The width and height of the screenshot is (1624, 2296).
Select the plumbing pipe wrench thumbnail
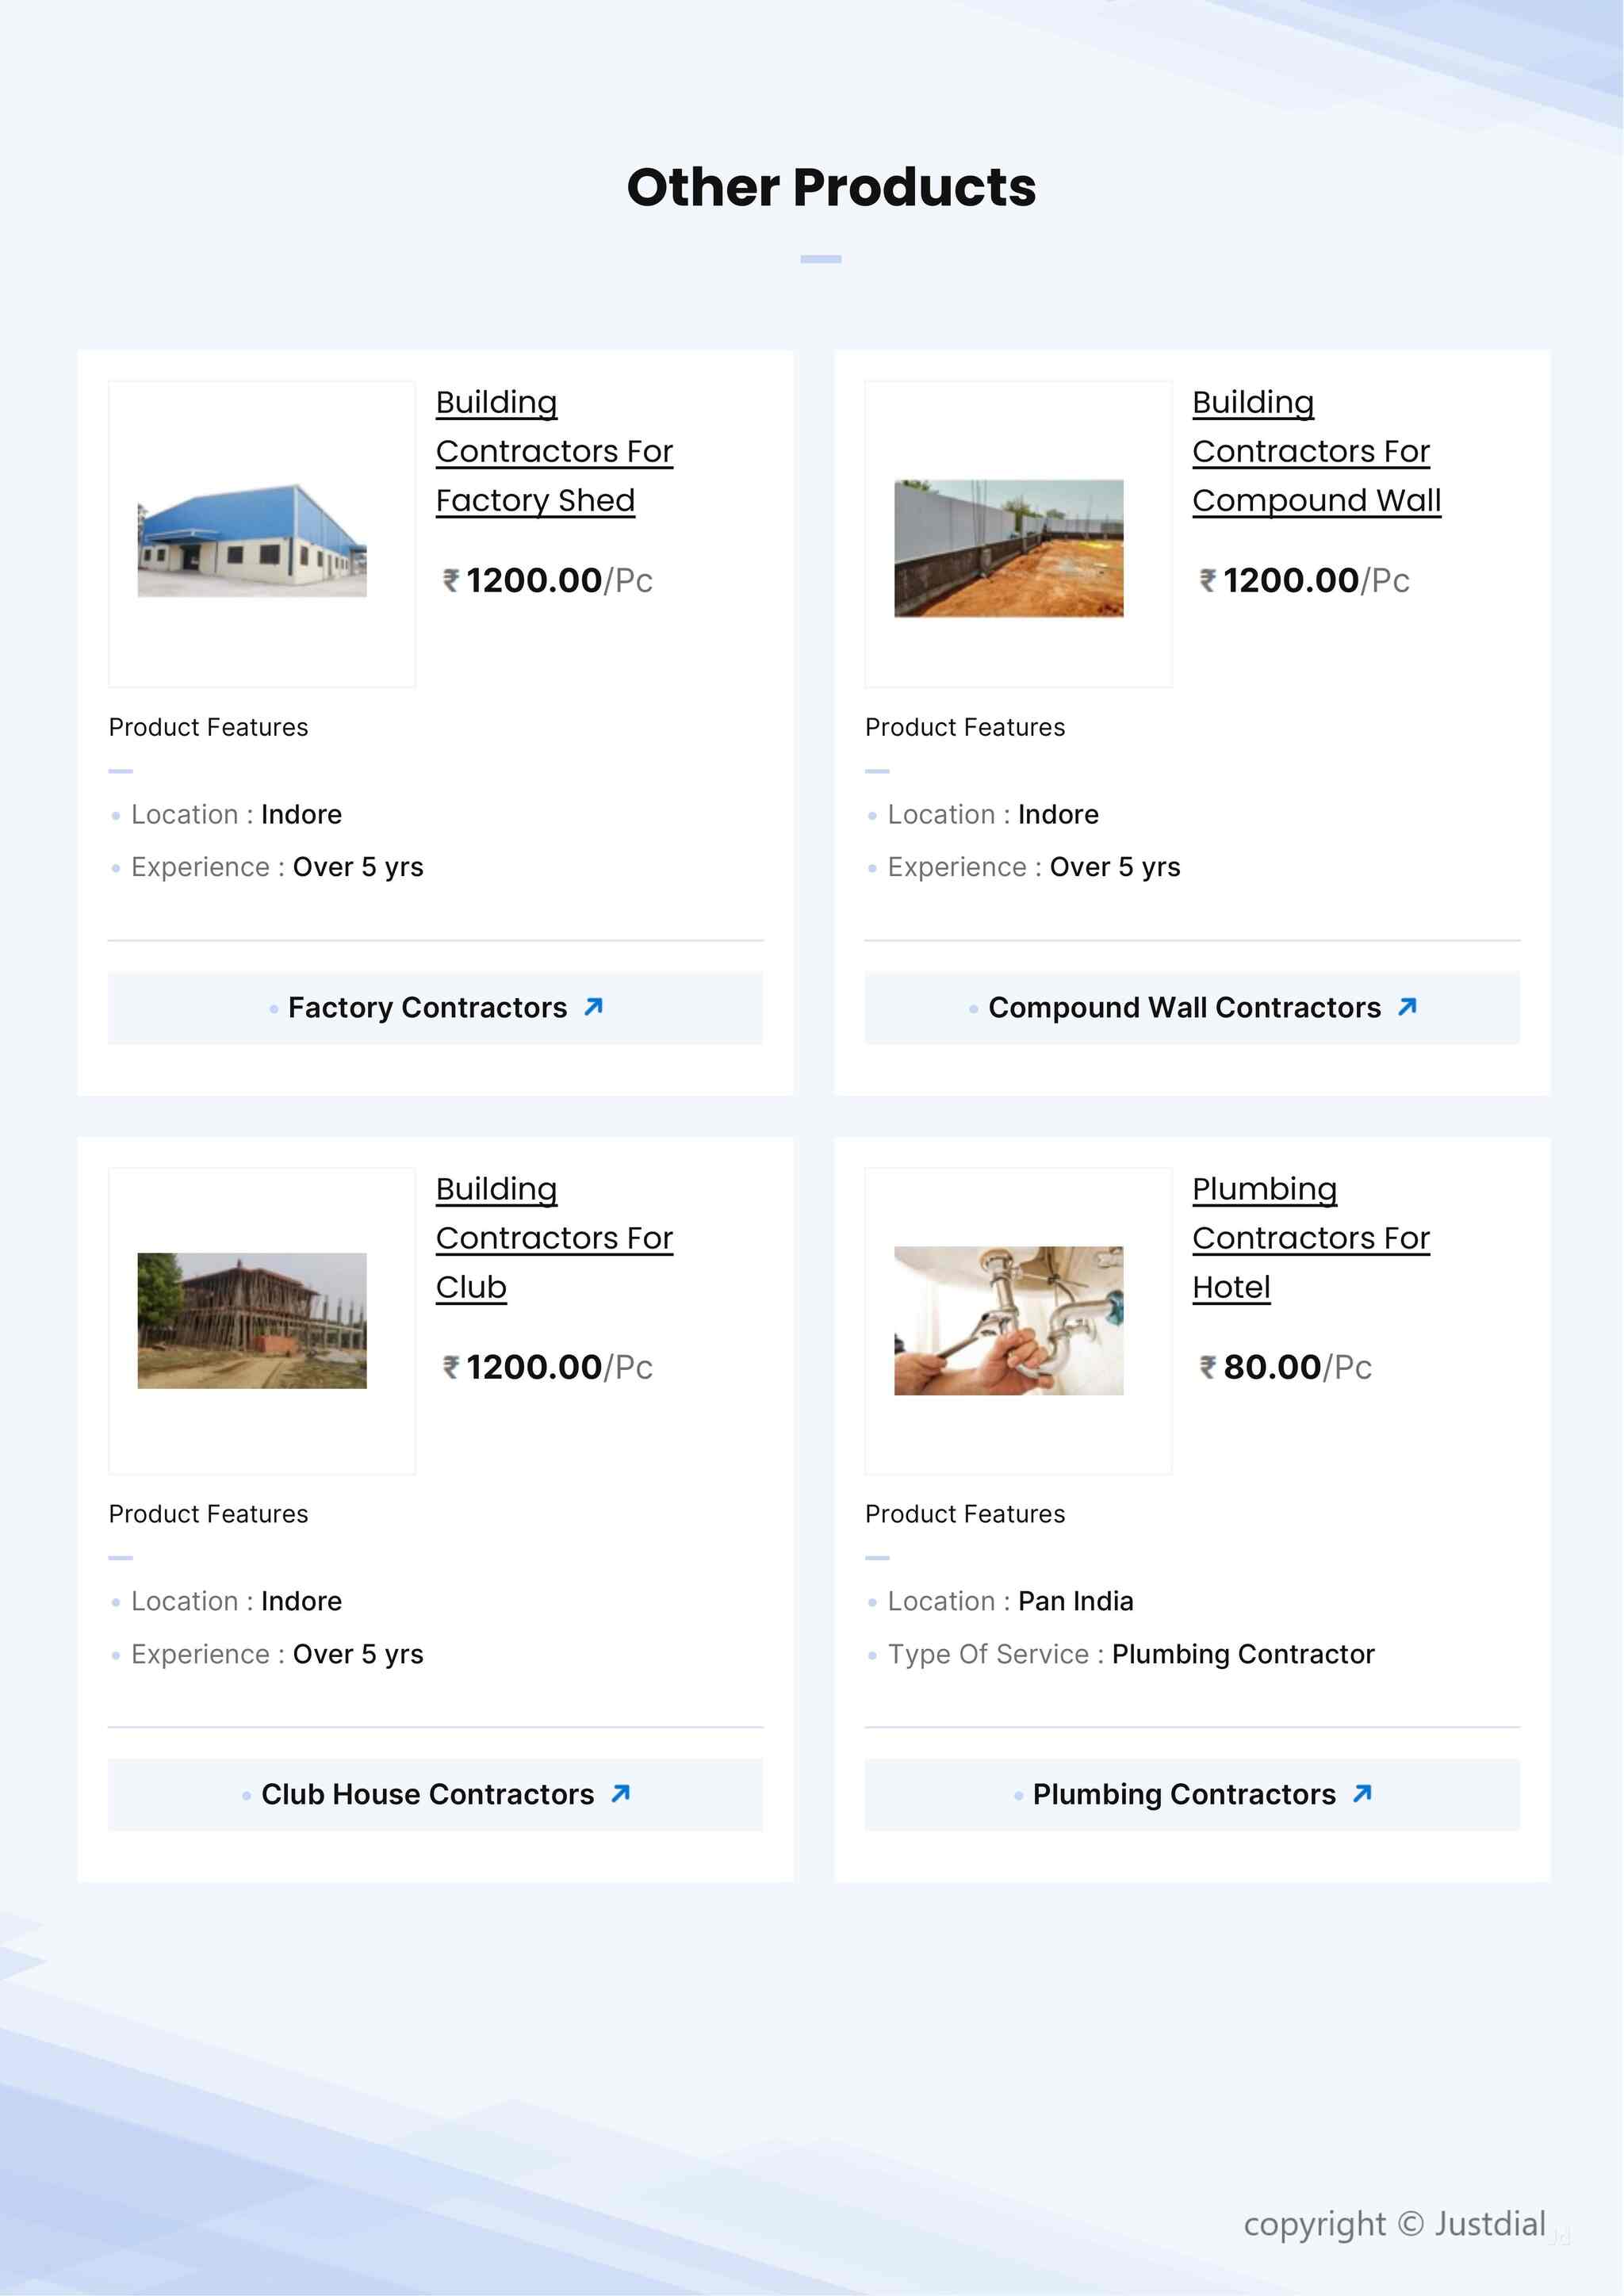point(1008,1320)
